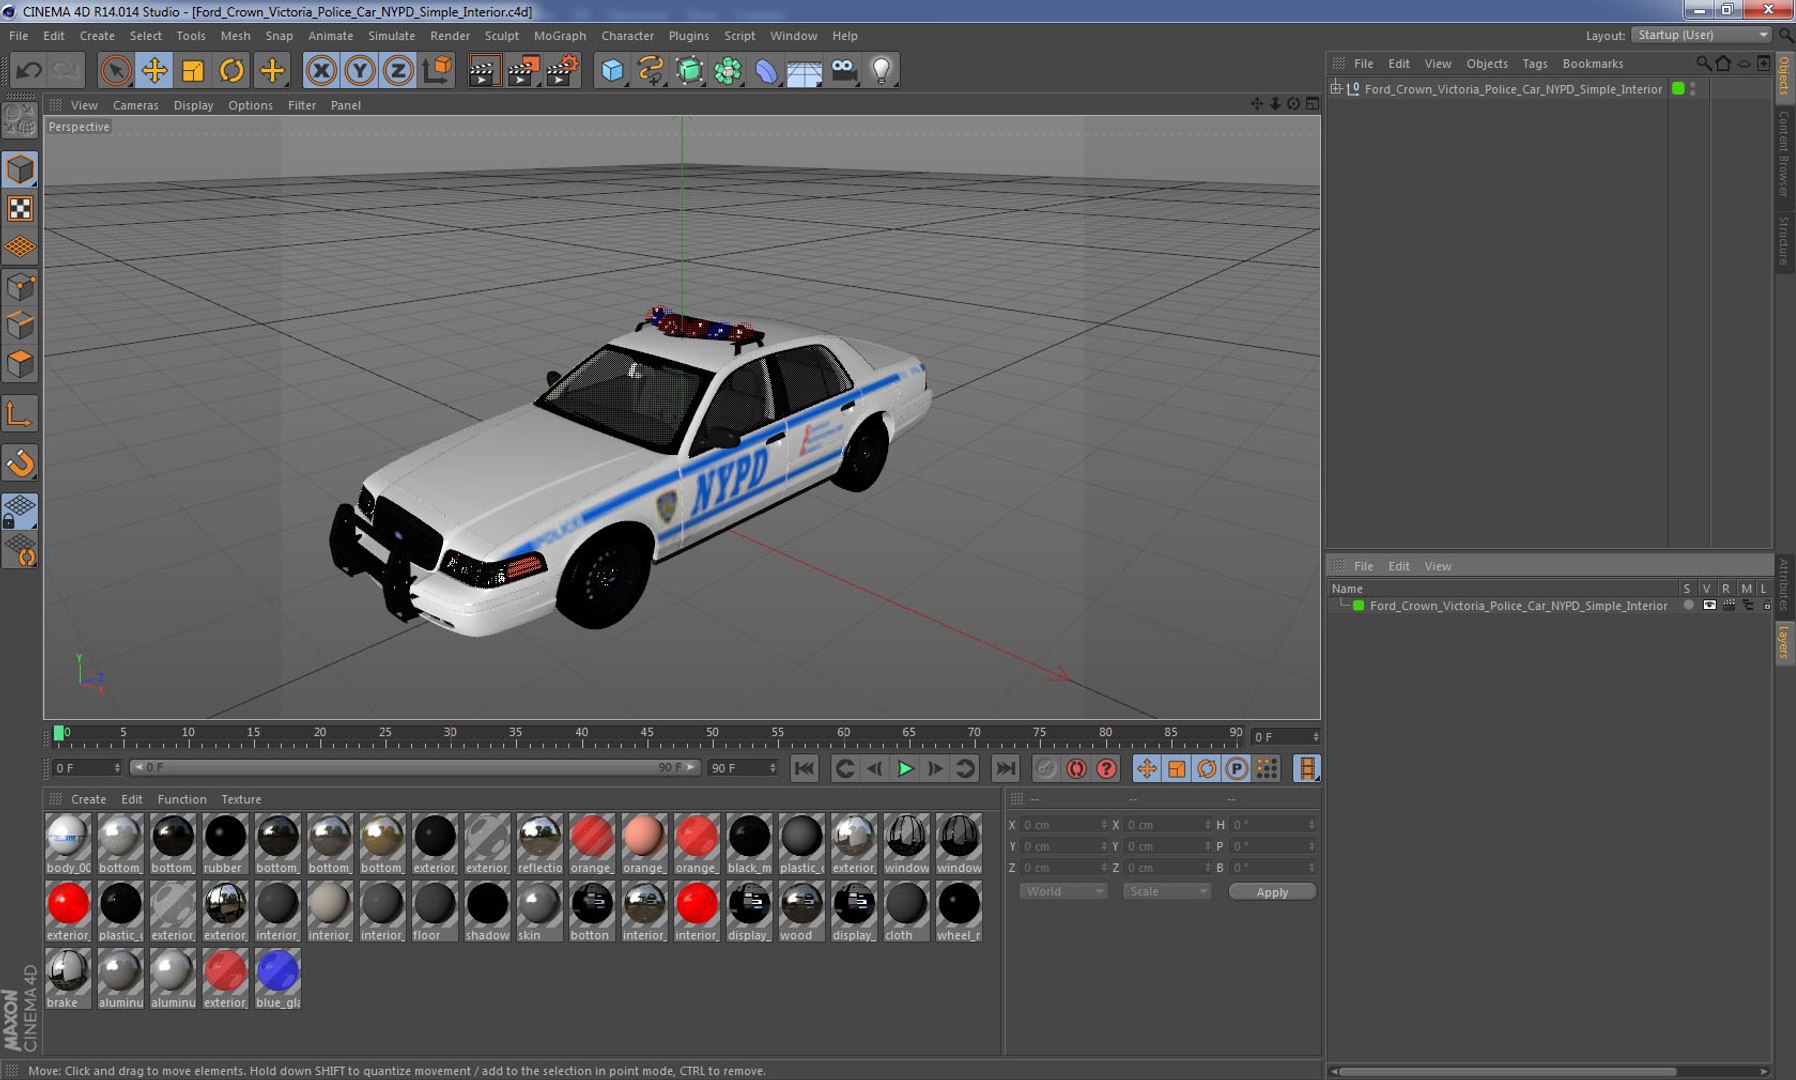This screenshot has height=1080, width=1796.
Task: Click the Record Active Objects button
Action: [1045, 768]
